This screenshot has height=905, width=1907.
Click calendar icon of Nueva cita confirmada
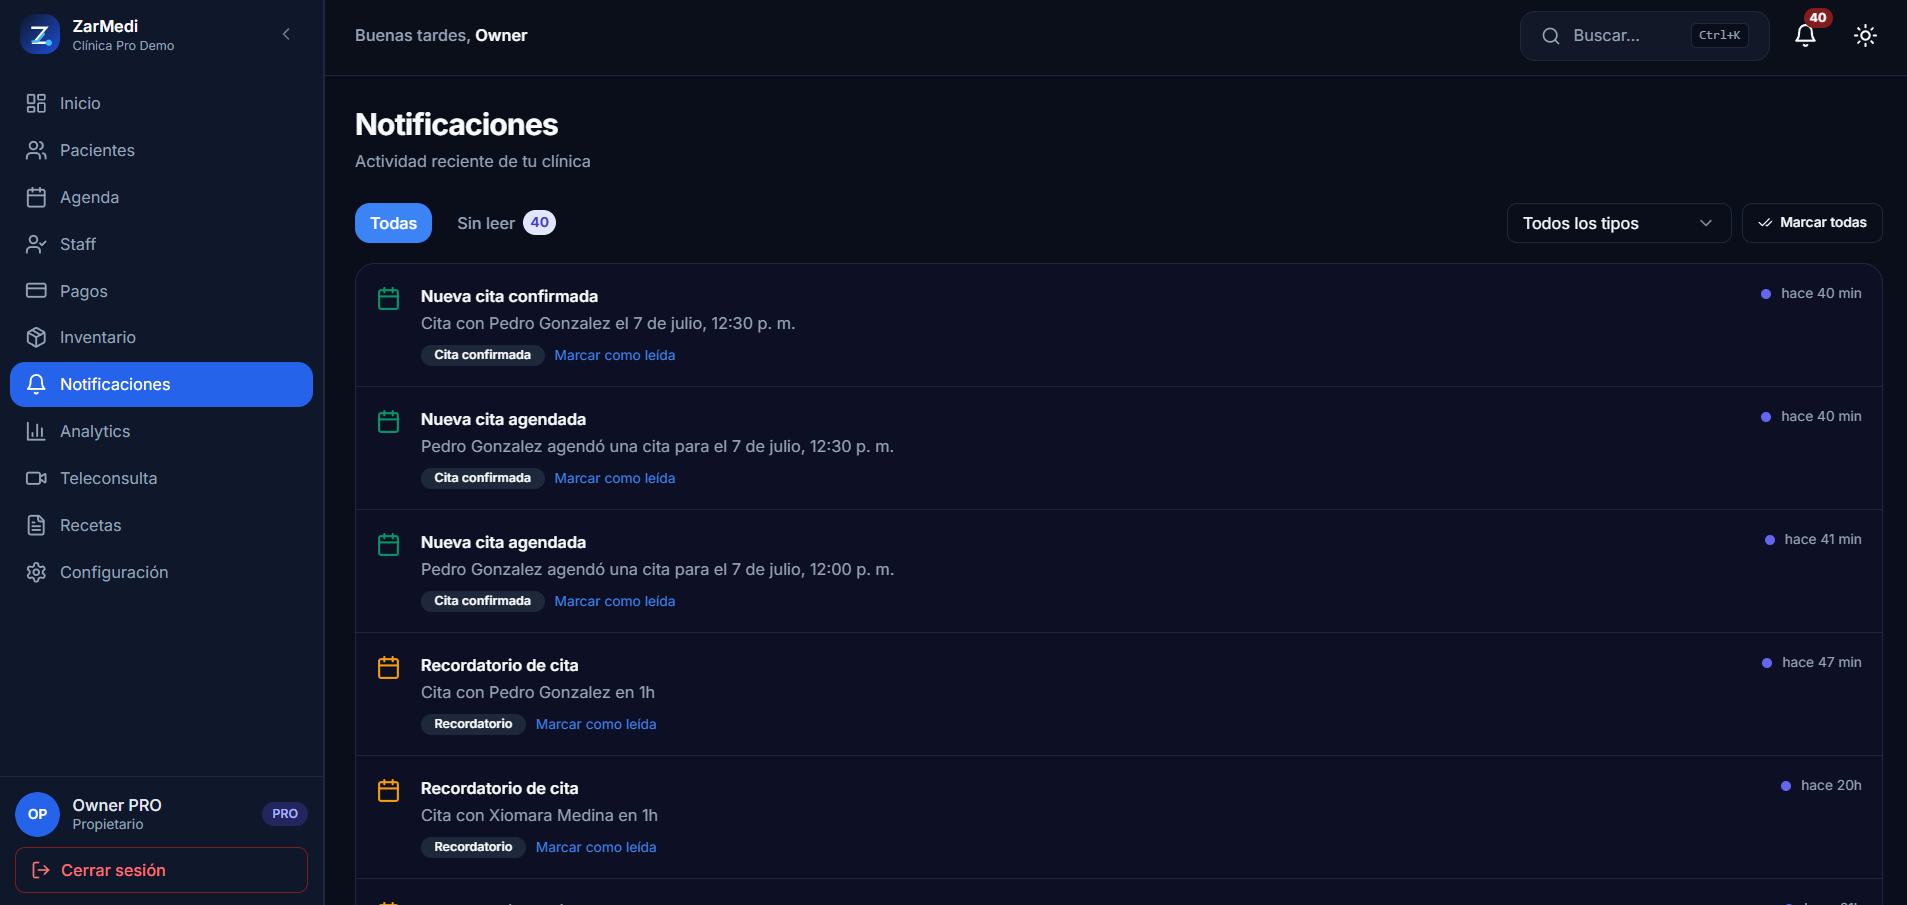[x=389, y=298]
